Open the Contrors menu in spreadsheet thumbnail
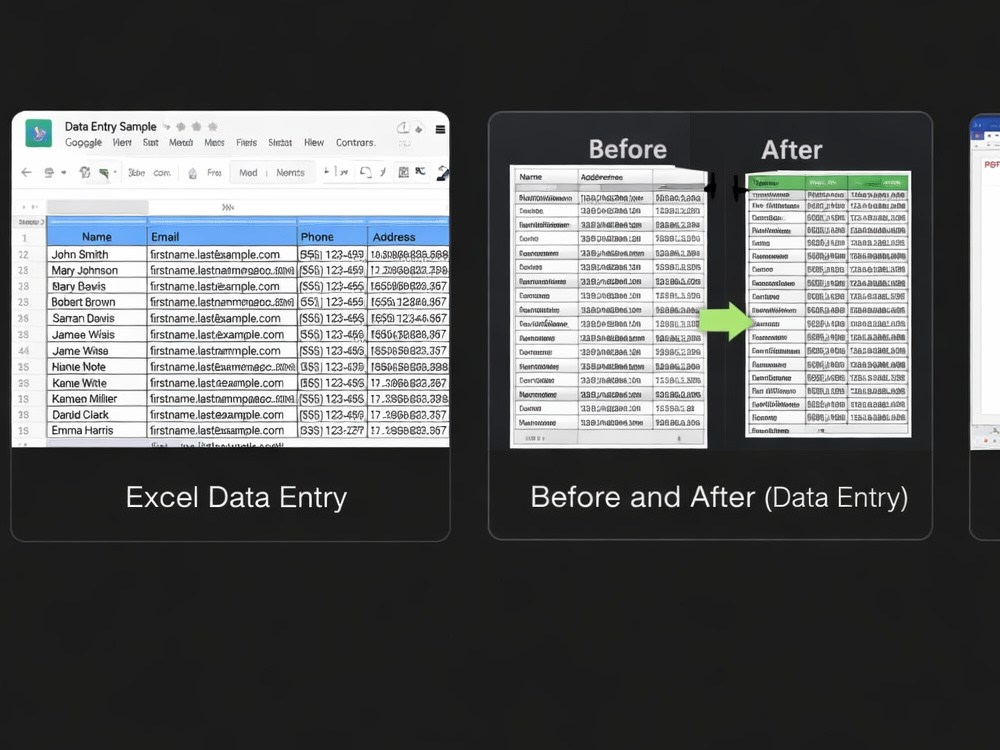This screenshot has height=750, width=1000. point(355,143)
